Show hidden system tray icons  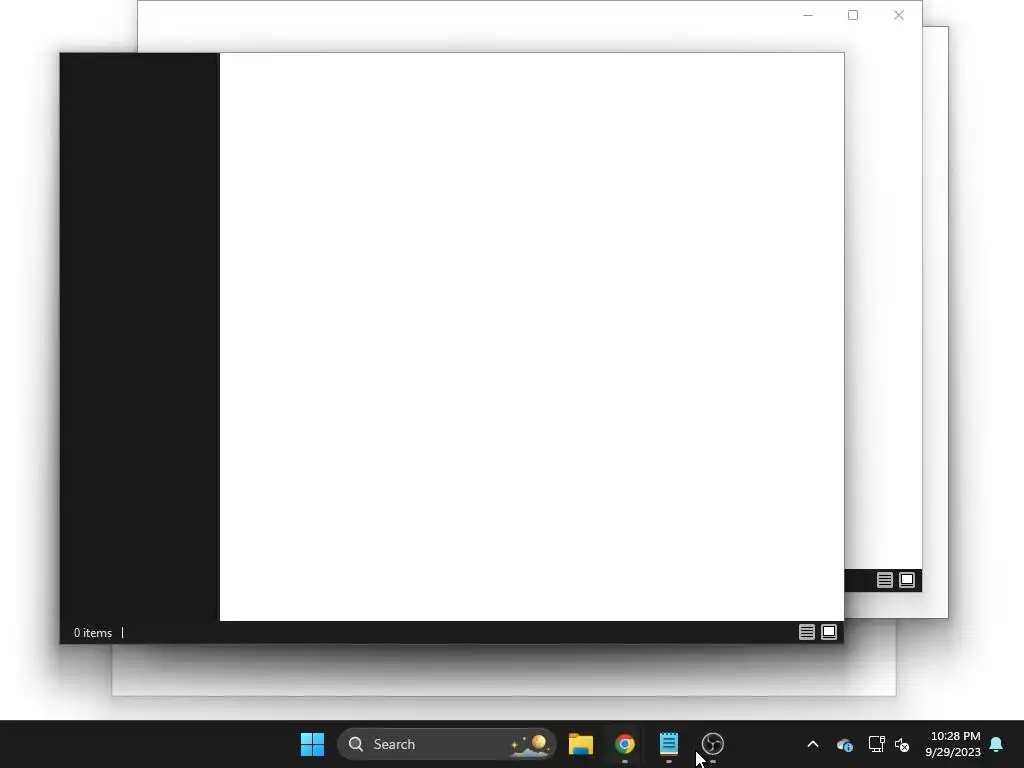click(x=813, y=744)
